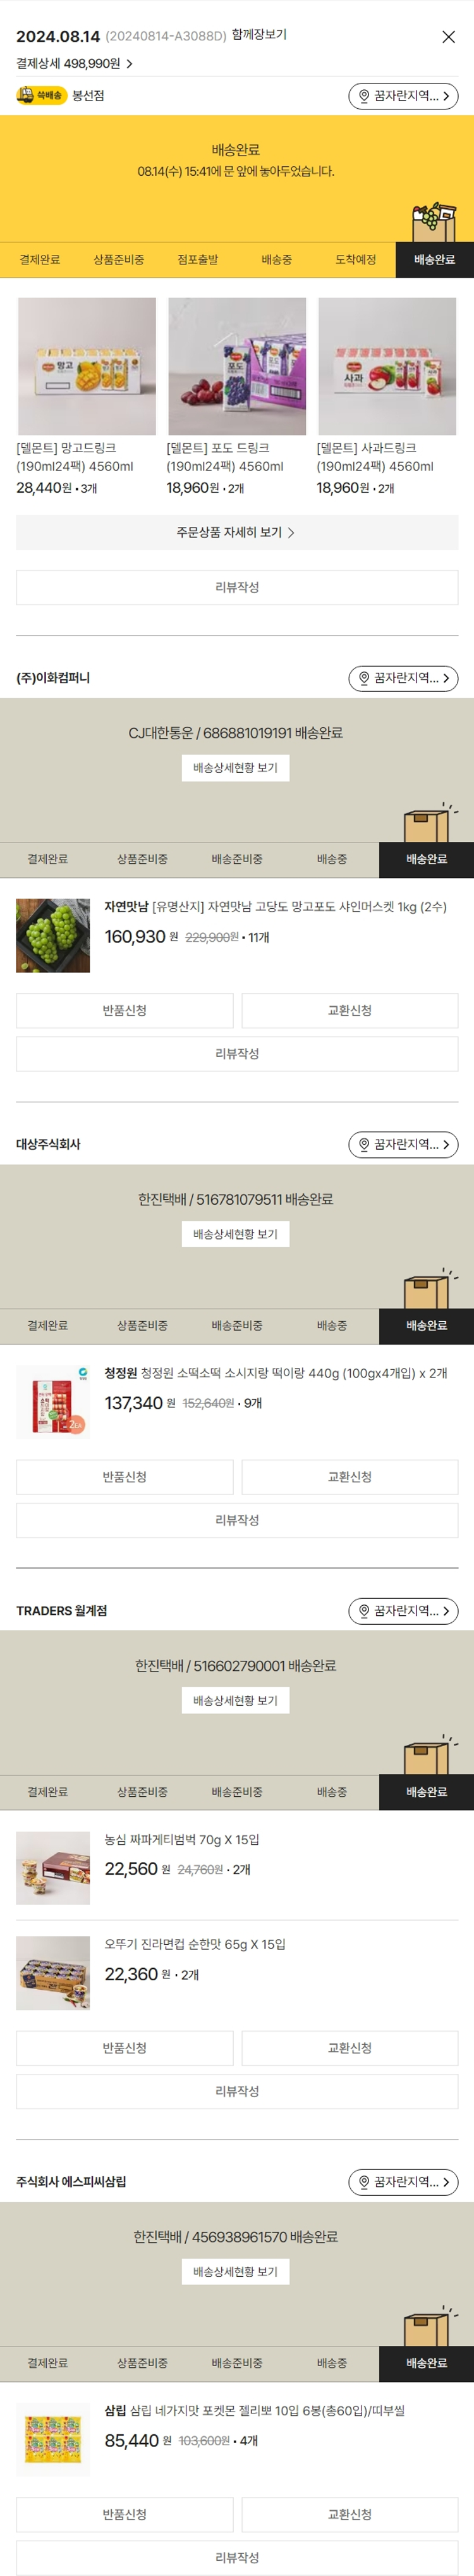Image resolution: width=474 pixels, height=2576 pixels.
Task: Write review for TRADERS 월계점 order
Action: coord(237,2090)
